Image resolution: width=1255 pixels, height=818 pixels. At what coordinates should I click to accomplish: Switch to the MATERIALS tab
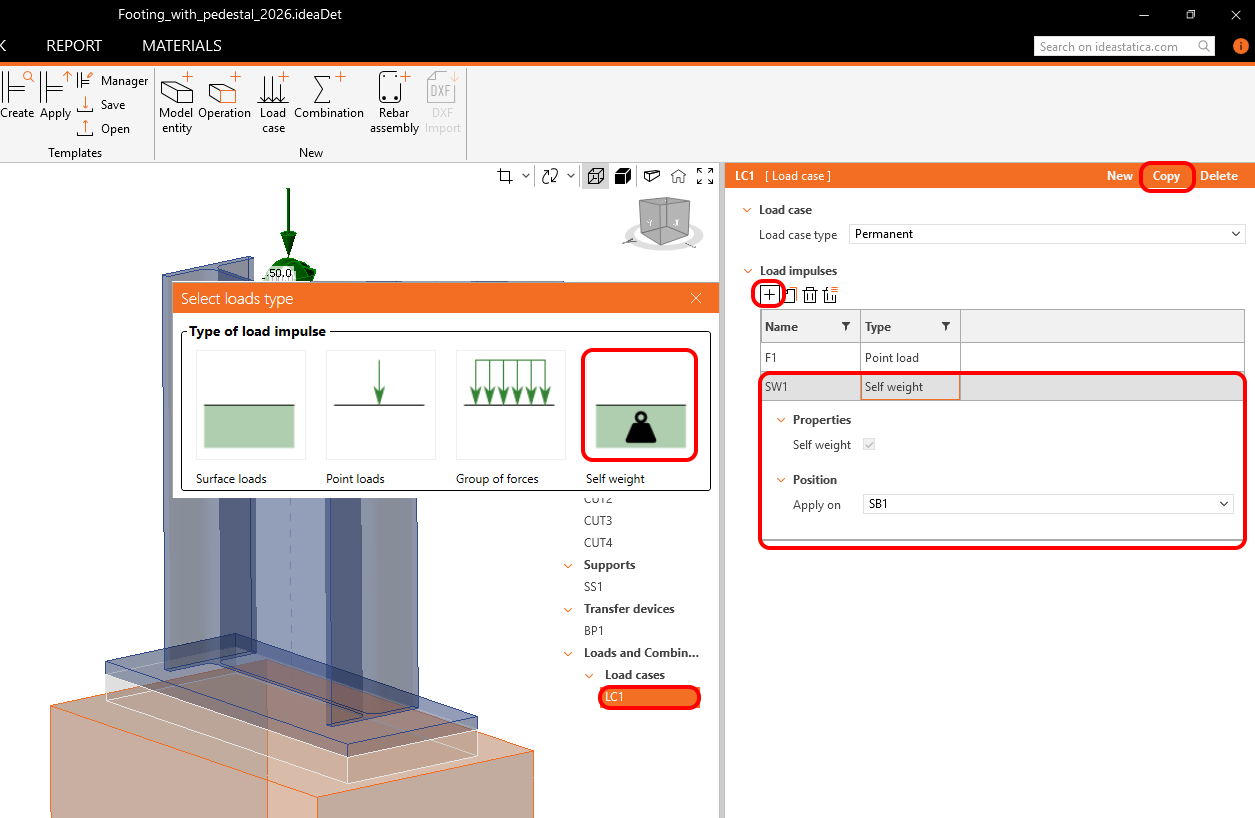(x=181, y=46)
